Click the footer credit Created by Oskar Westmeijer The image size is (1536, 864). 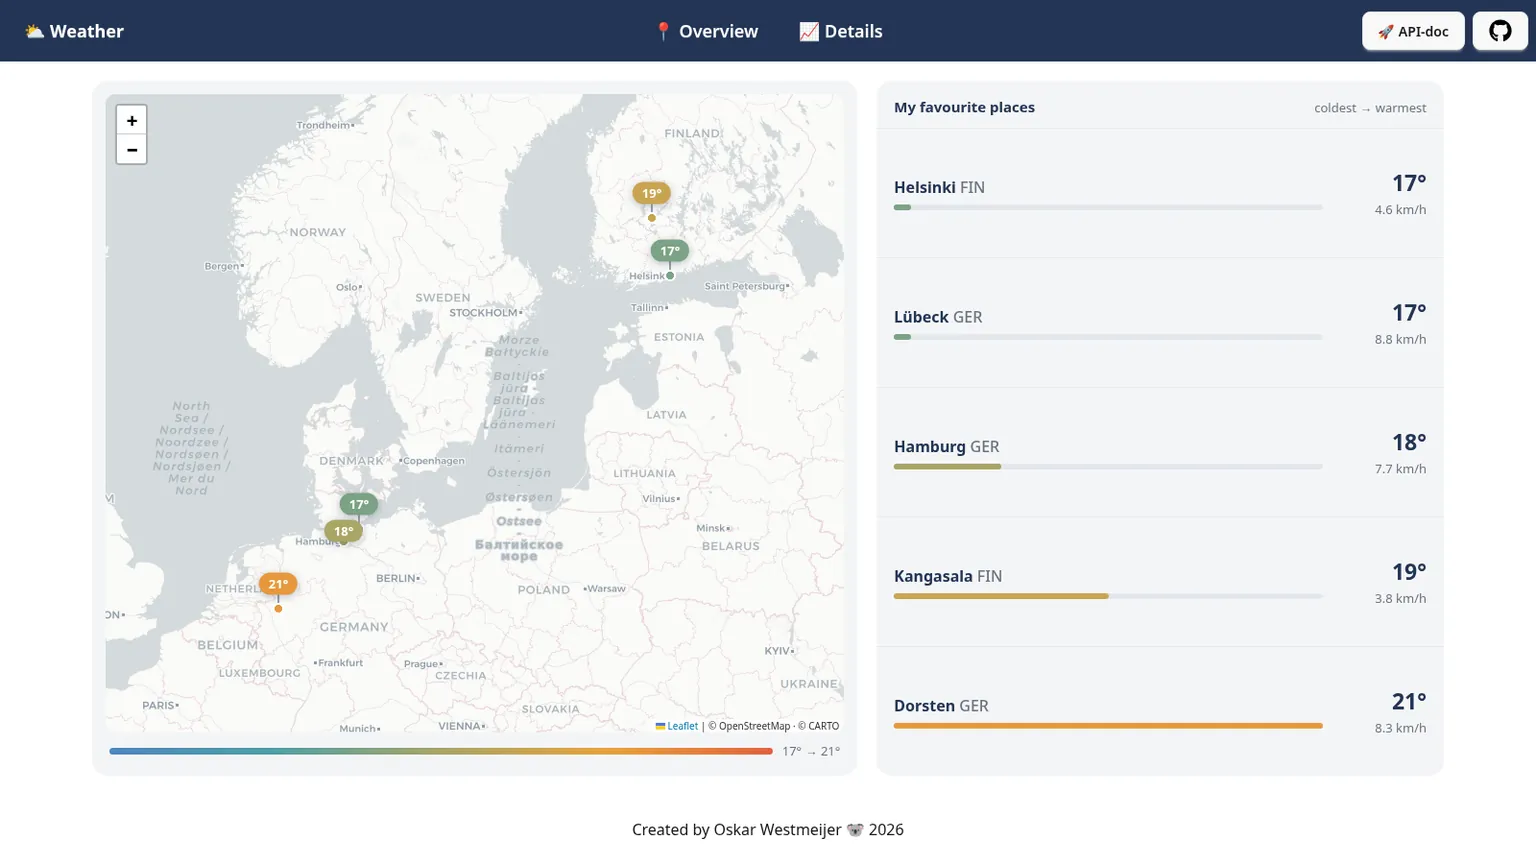tap(768, 829)
